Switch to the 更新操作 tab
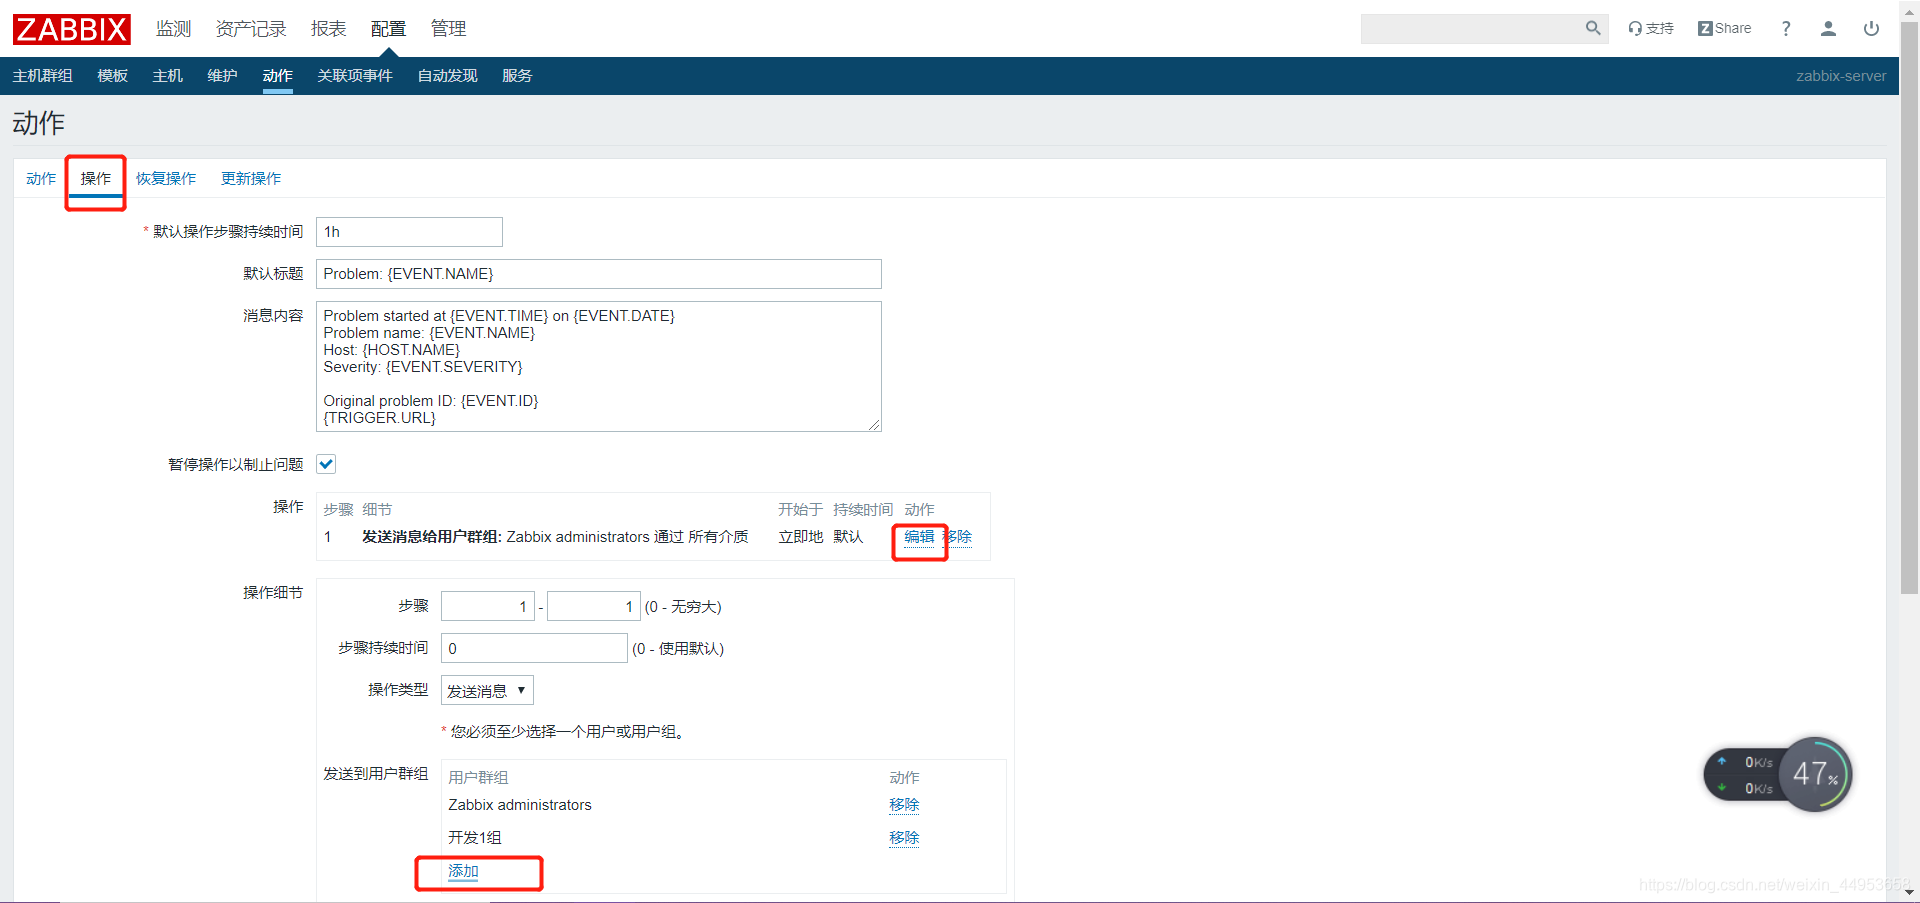This screenshot has width=1920, height=903. click(x=251, y=178)
